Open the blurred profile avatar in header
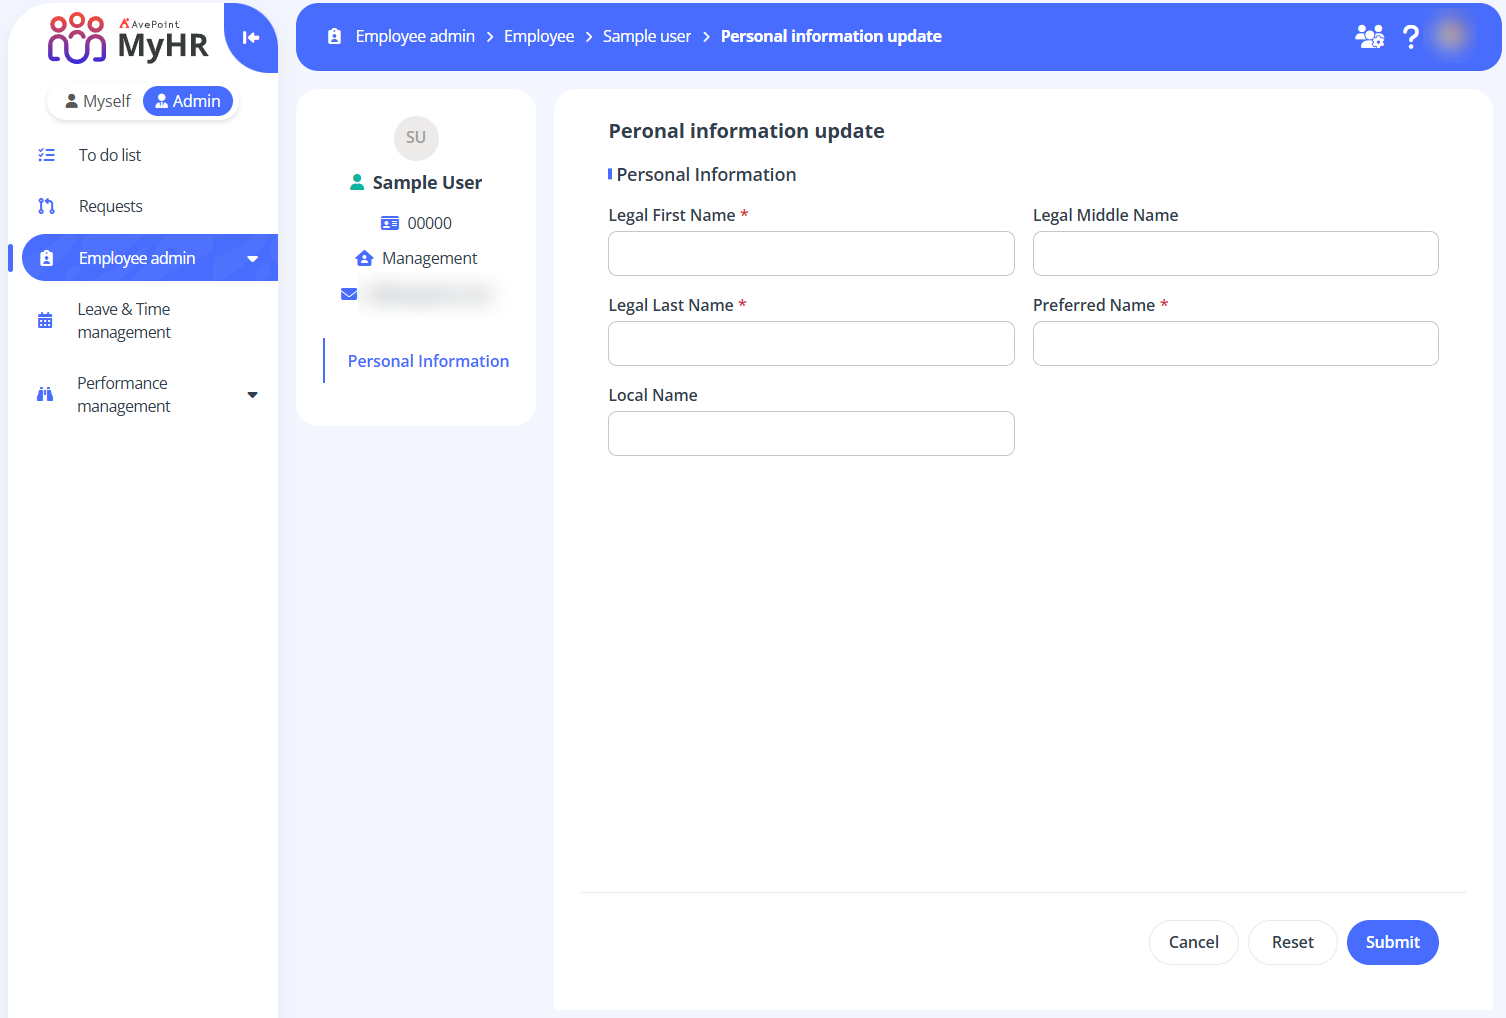 (x=1451, y=36)
